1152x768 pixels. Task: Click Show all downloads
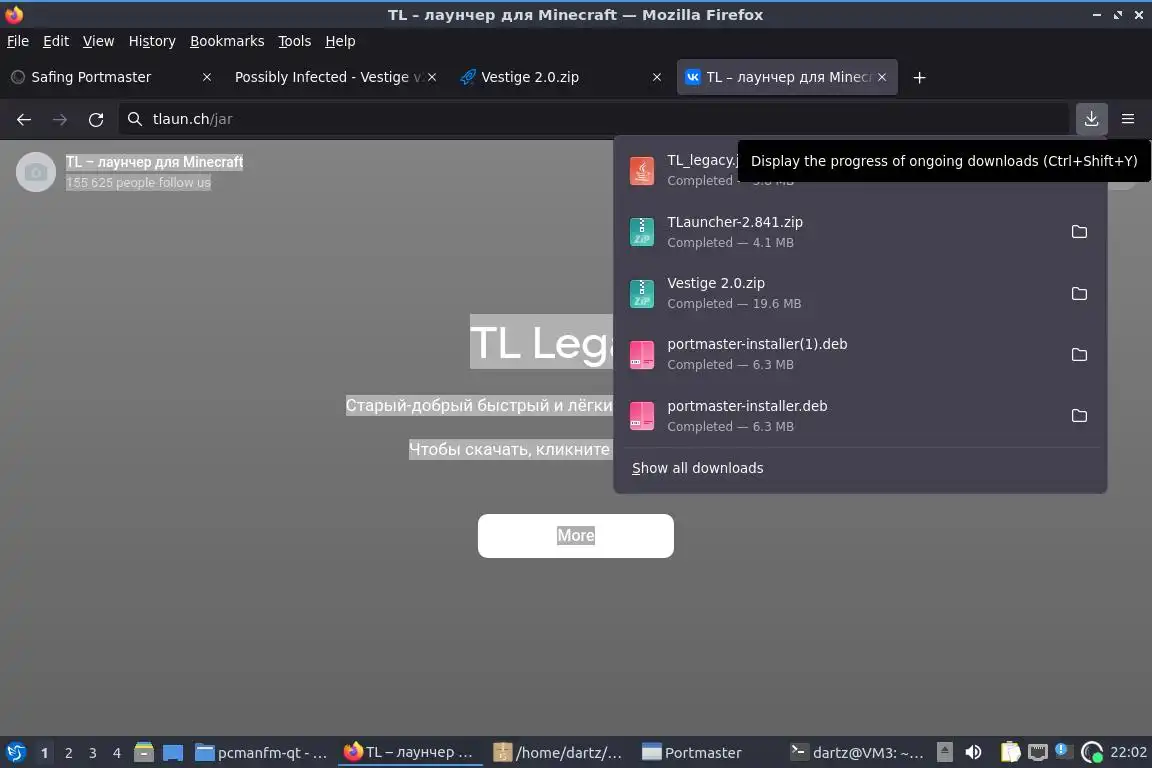[697, 468]
